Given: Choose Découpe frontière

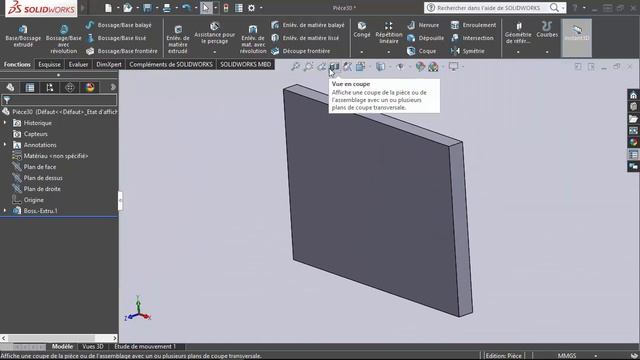Looking at the screenshot, I should (x=300, y=51).
